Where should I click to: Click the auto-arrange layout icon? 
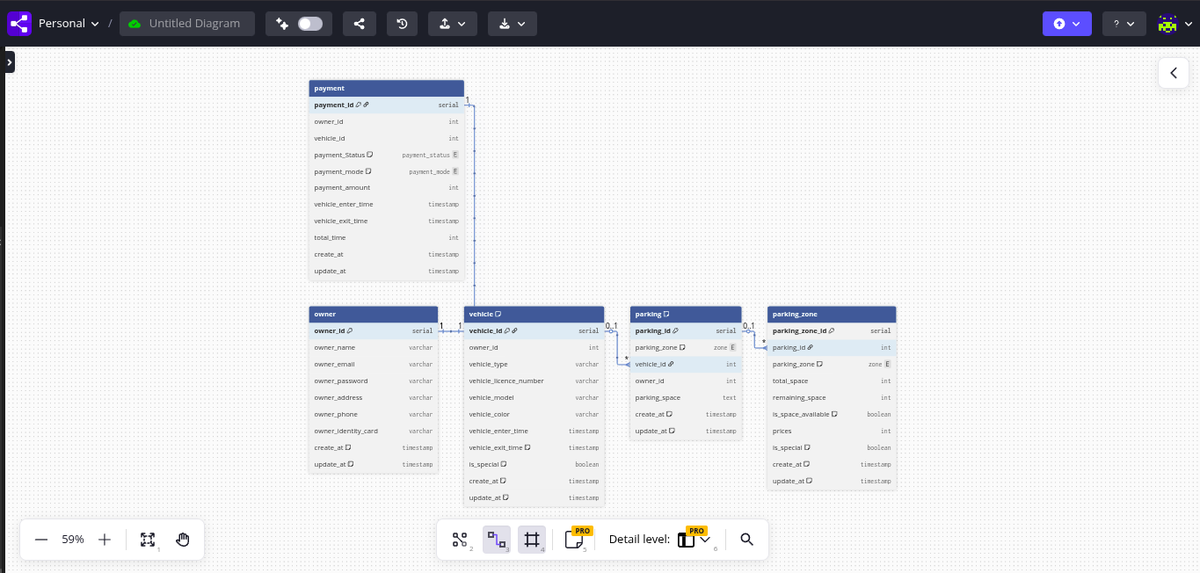tap(460, 540)
